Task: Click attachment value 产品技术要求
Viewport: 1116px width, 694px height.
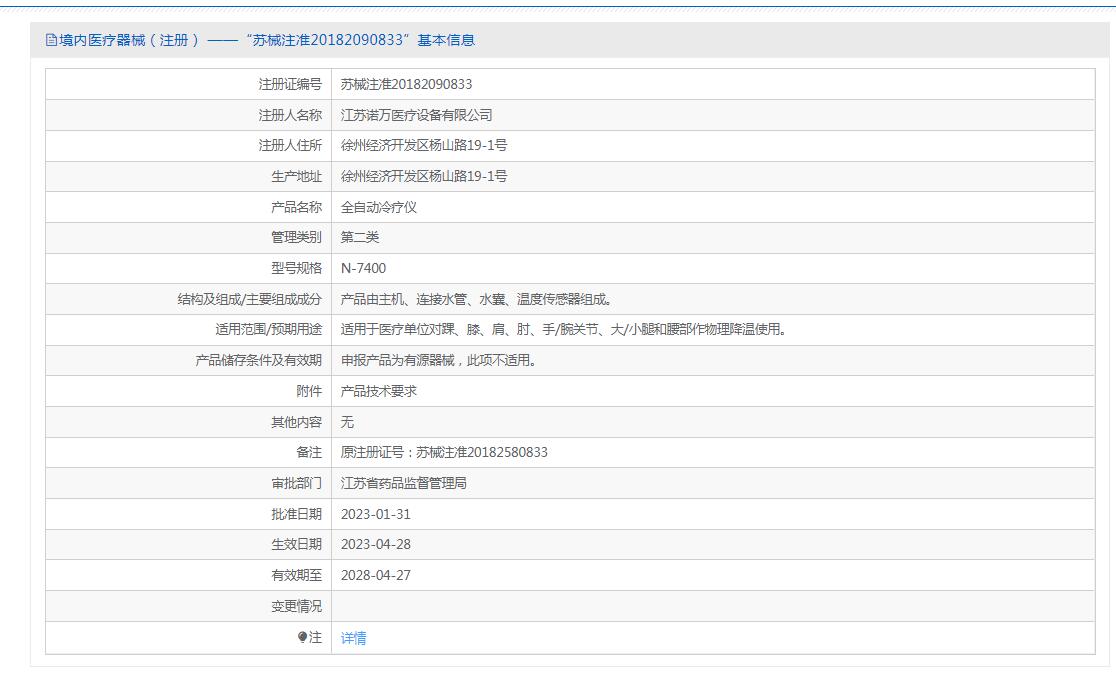Action: [379, 391]
